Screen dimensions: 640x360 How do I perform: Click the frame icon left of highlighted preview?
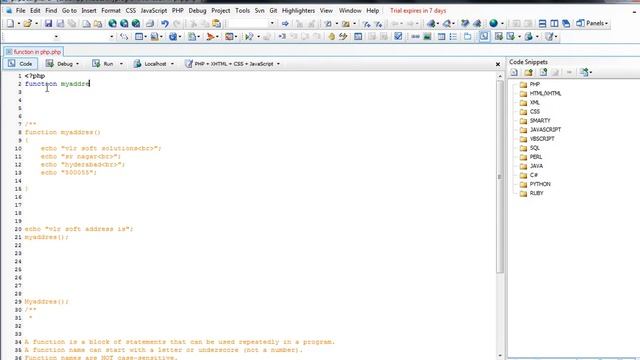[467, 37]
